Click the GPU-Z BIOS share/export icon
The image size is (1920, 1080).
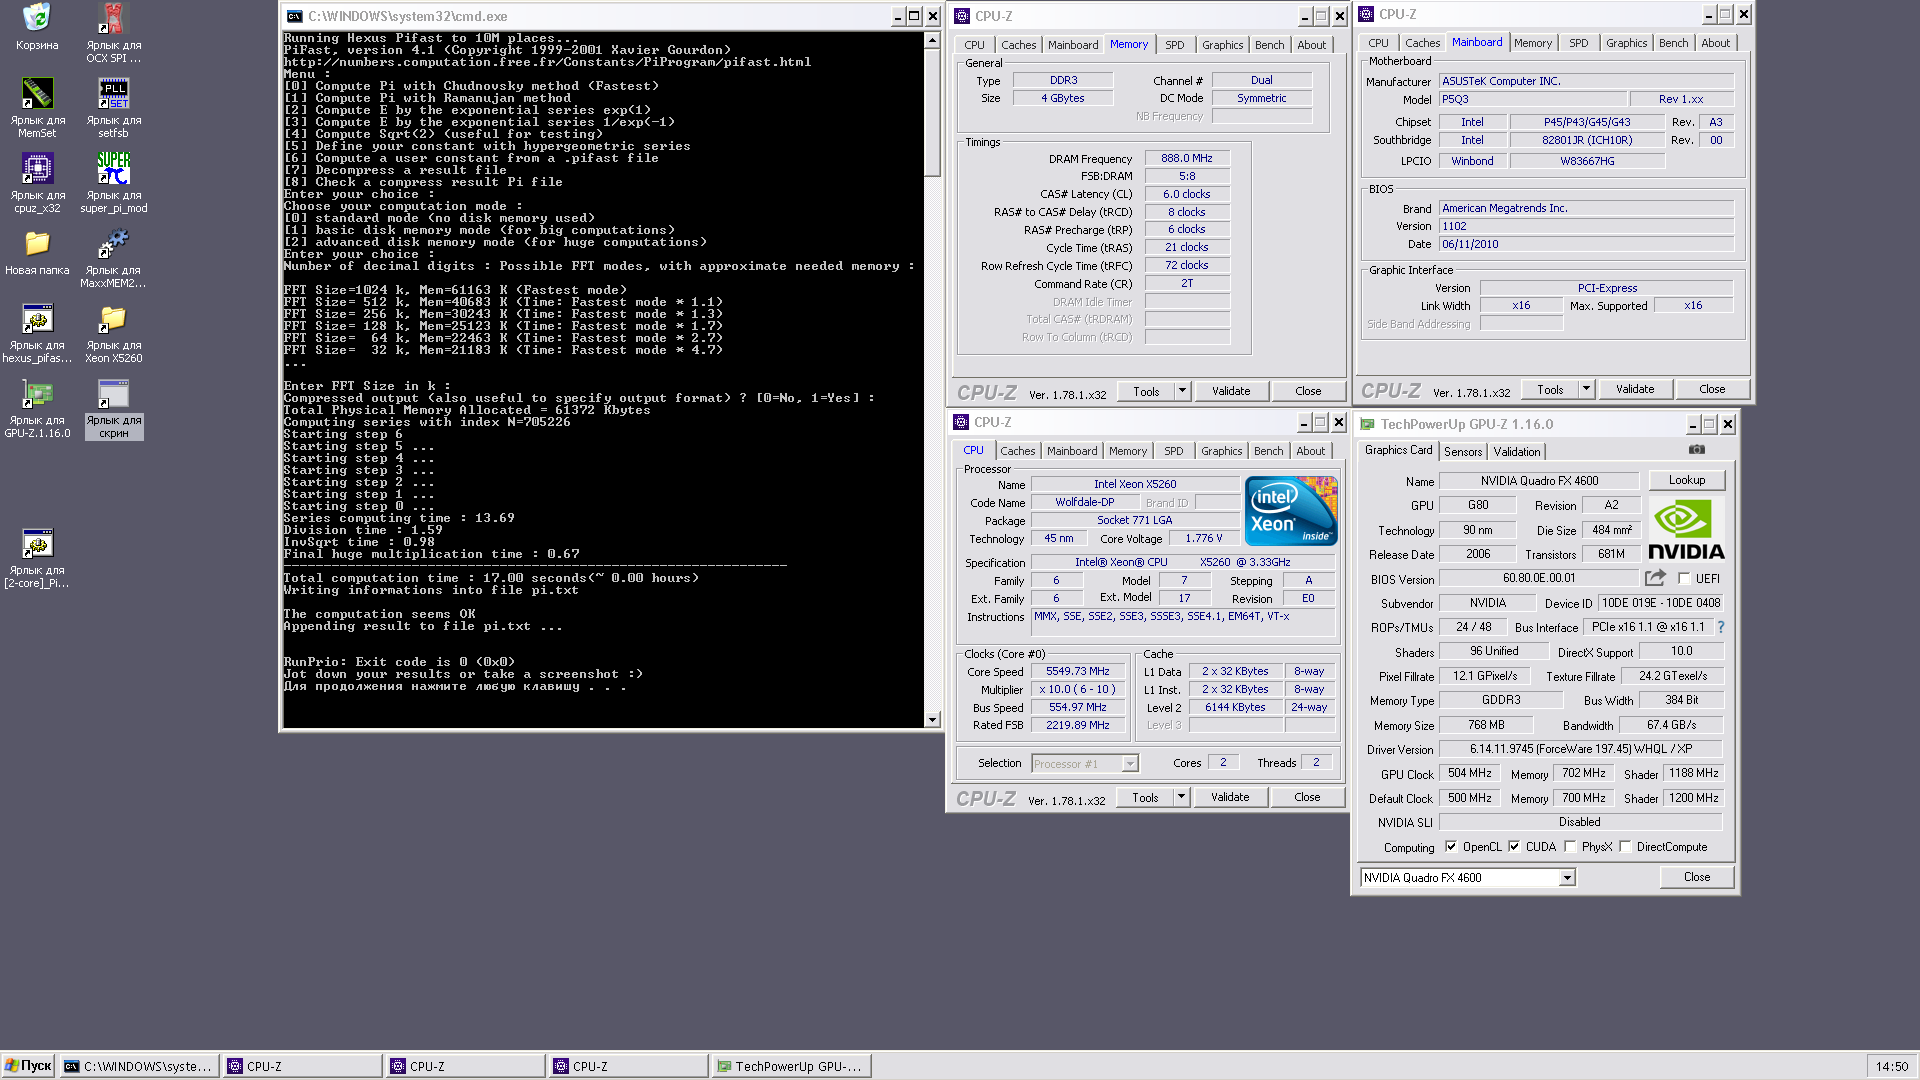(1655, 578)
